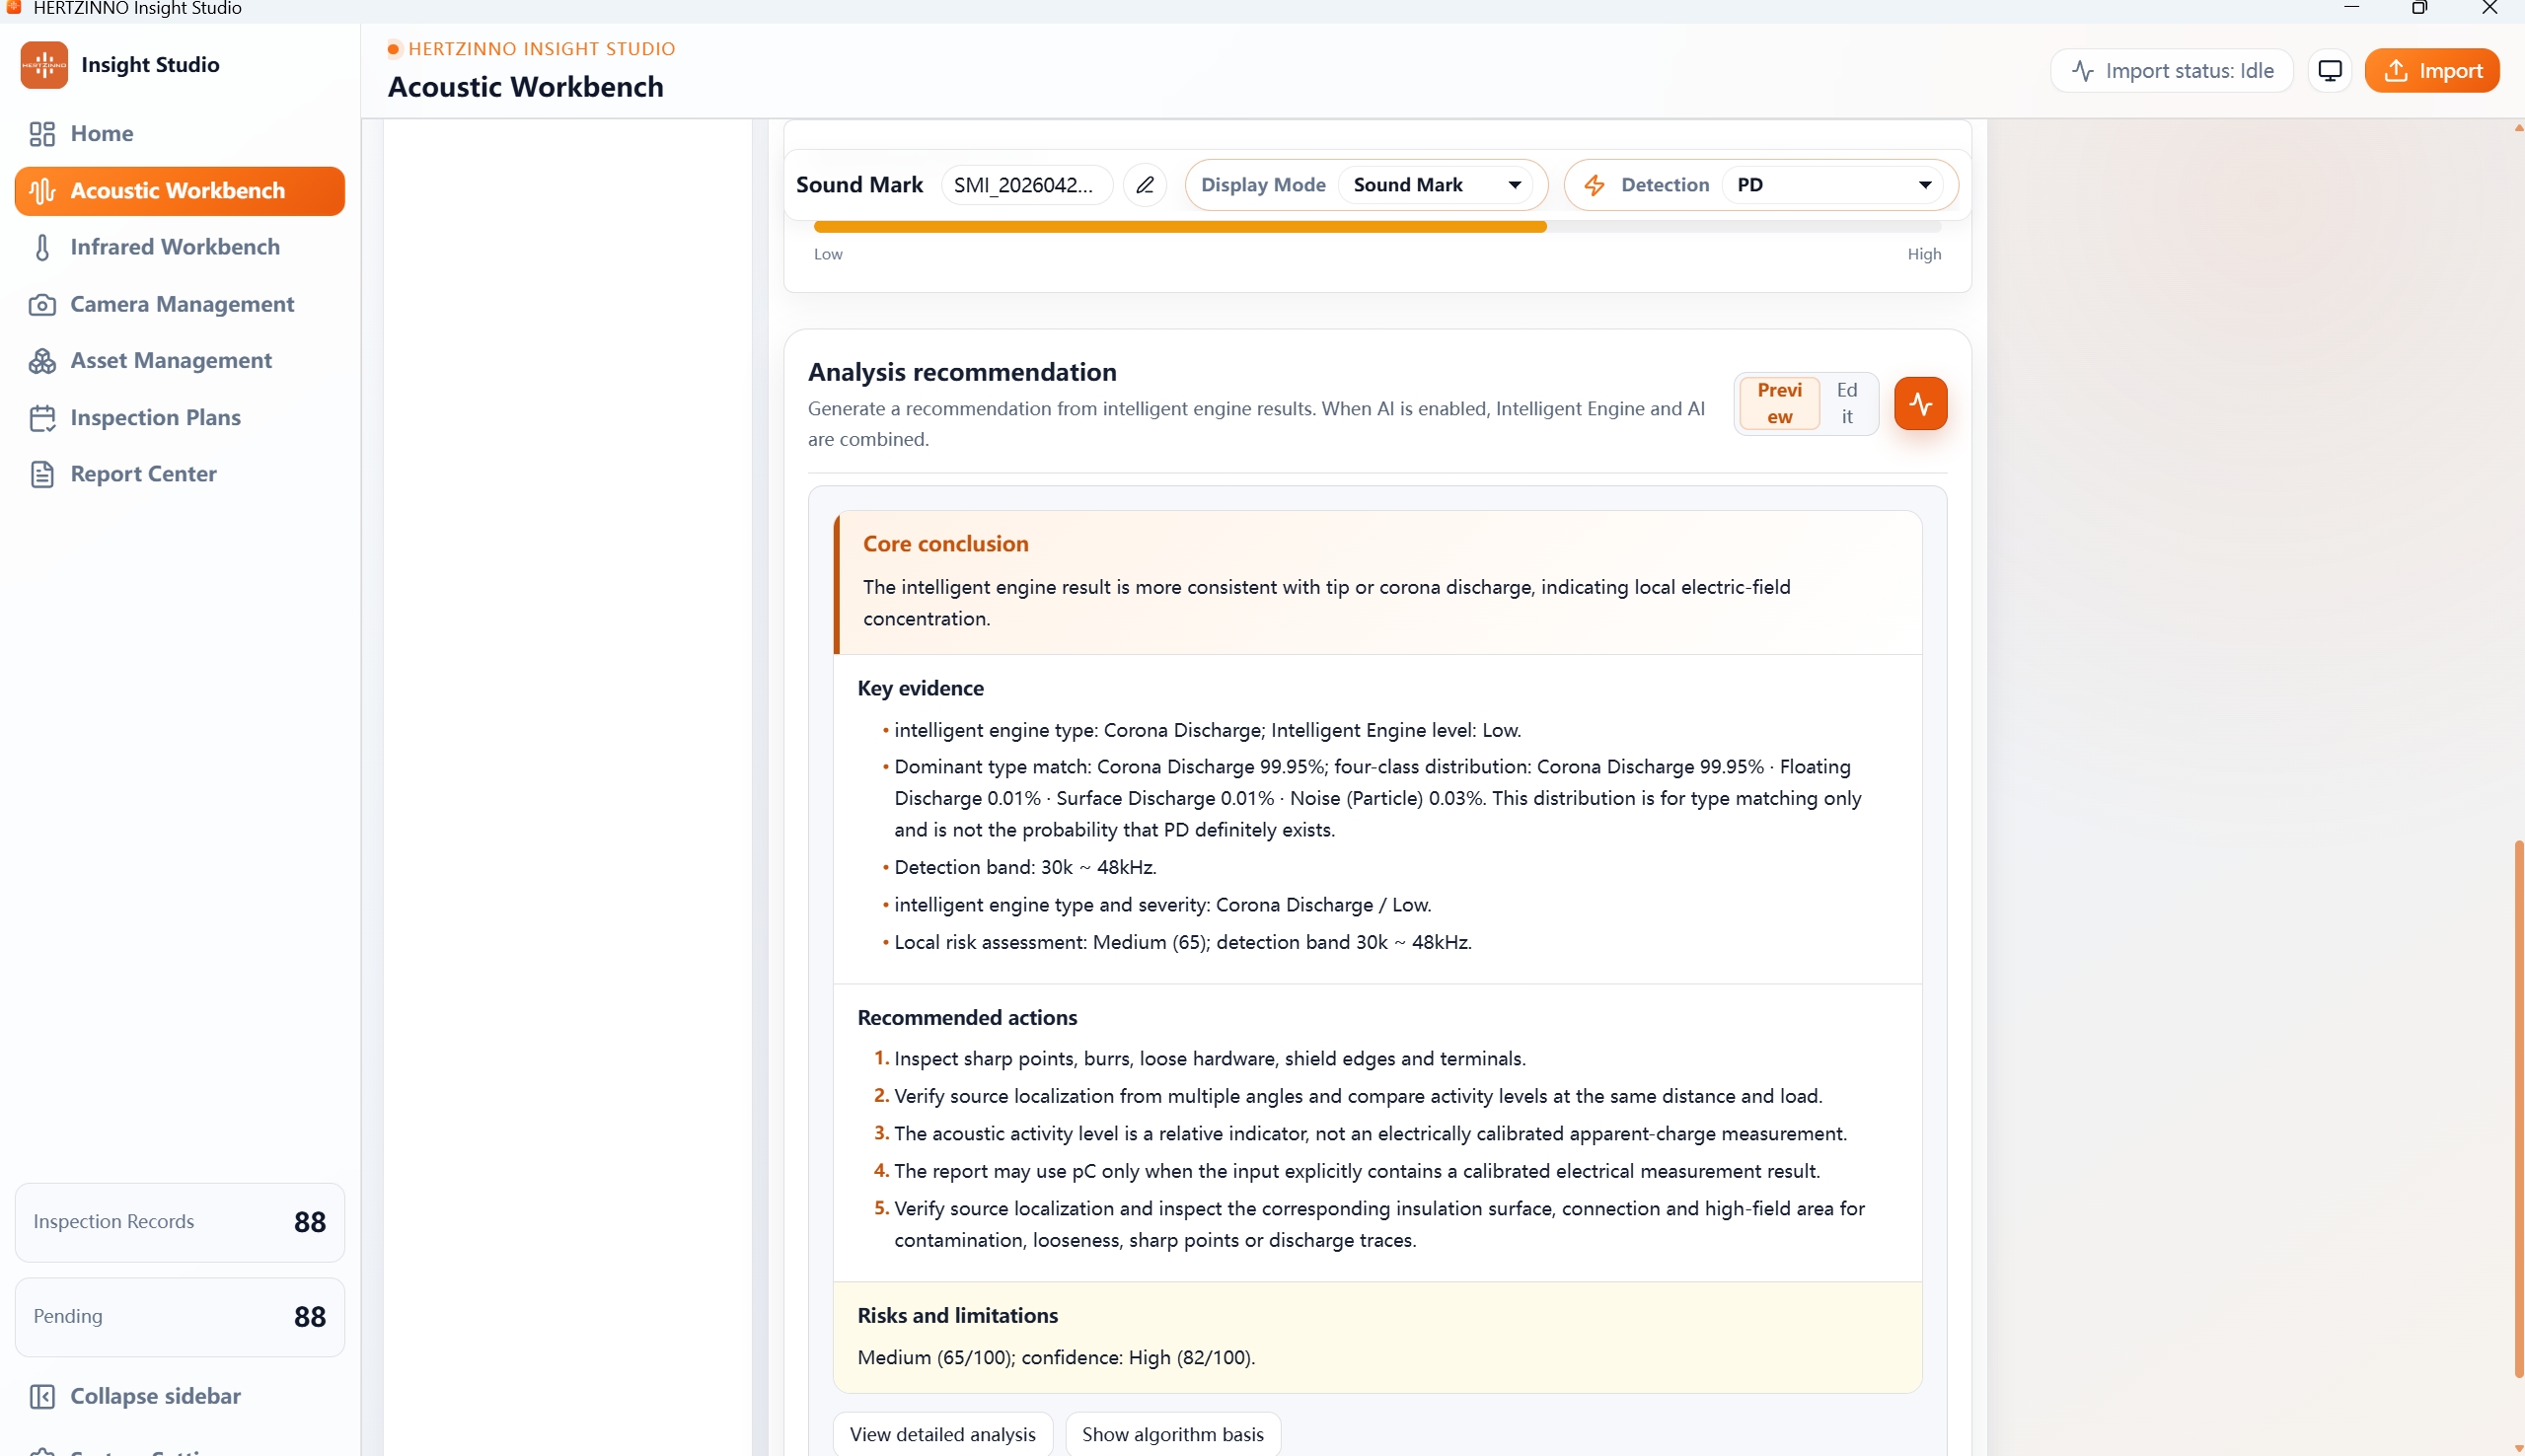Click the Analysis recommendation title
This screenshot has height=1456, width=2525.
pyautogui.click(x=962, y=372)
